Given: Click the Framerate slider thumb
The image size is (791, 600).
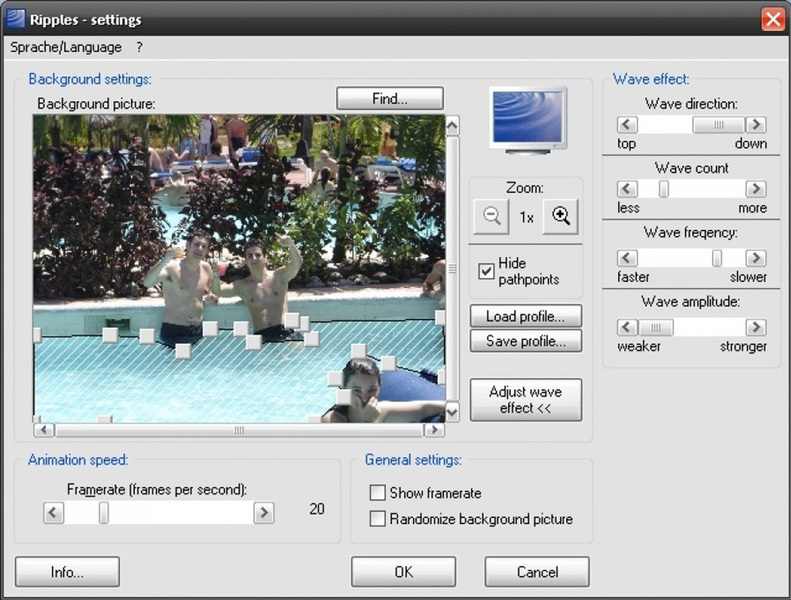Looking at the screenshot, I should (x=103, y=513).
